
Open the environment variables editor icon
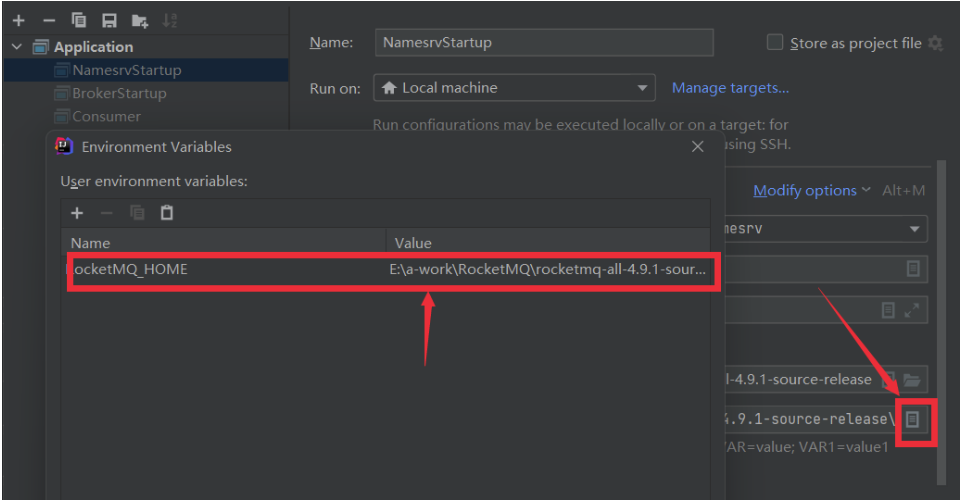click(x=912, y=419)
